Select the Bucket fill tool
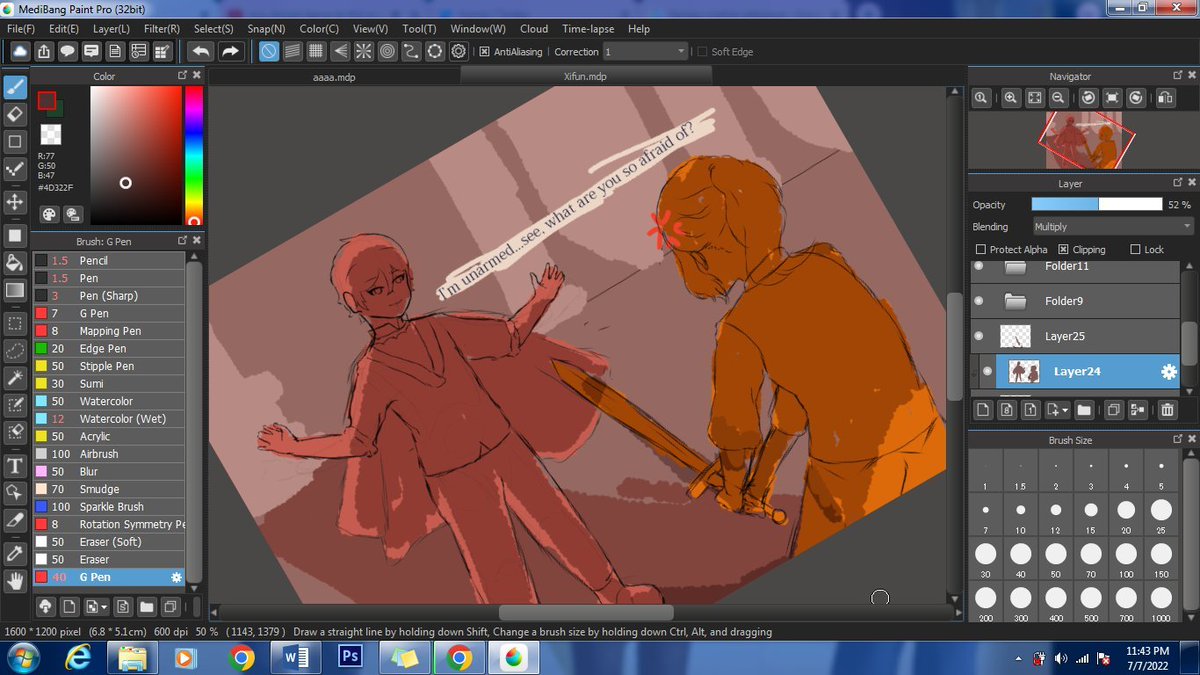The image size is (1200, 675). pos(15,263)
